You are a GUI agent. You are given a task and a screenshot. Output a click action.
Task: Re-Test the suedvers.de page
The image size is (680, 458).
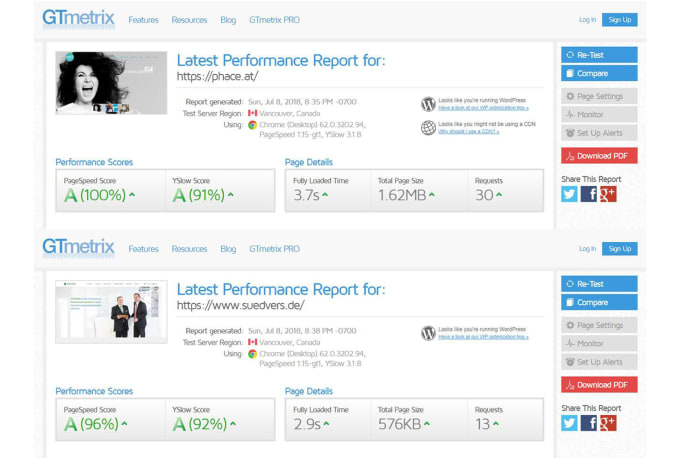599,284
